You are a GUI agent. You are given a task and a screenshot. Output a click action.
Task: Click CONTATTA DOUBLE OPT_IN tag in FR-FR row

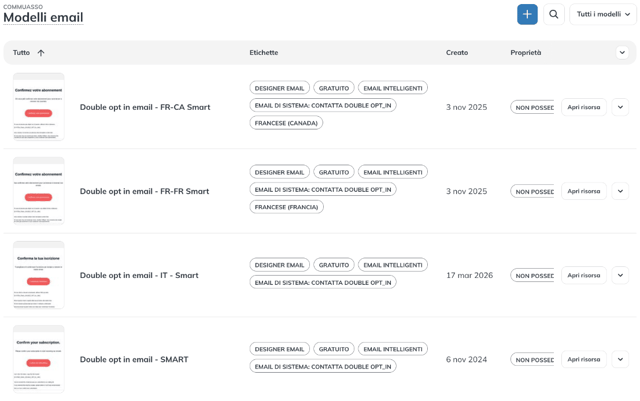(323, 189)
